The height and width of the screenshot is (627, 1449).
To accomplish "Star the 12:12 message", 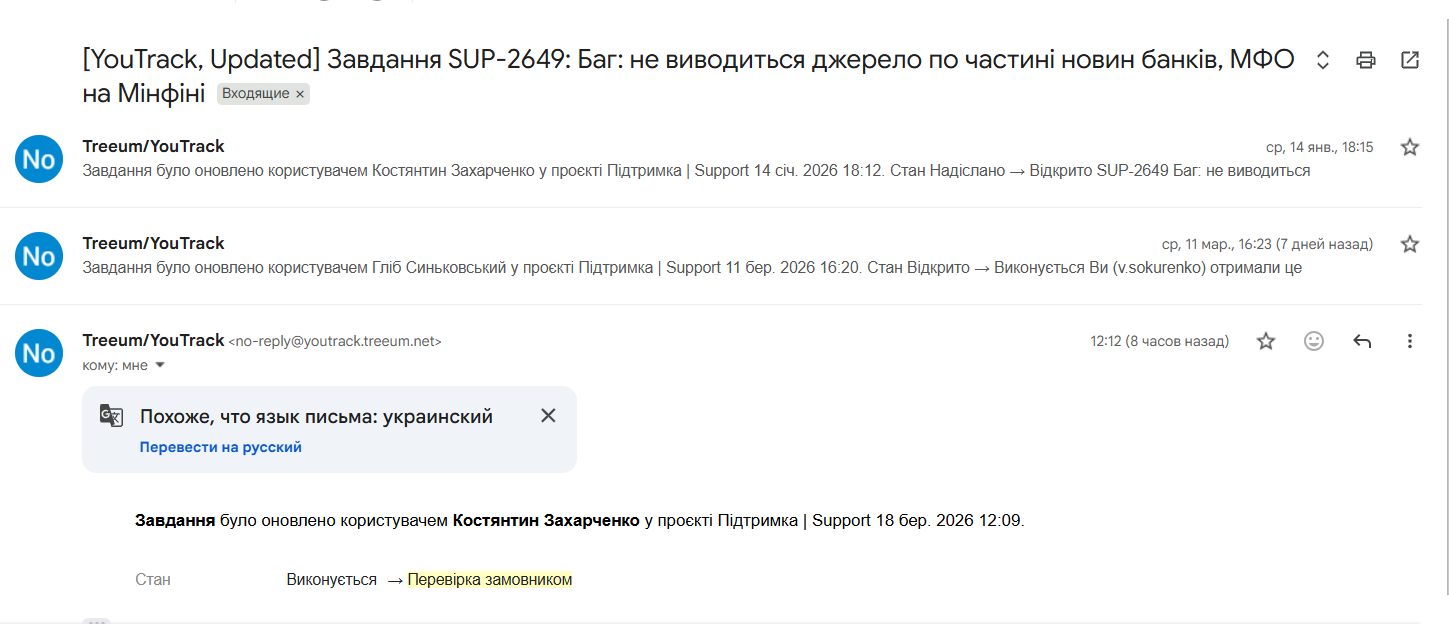I will pyautogui.click(x=1266, y=341).
